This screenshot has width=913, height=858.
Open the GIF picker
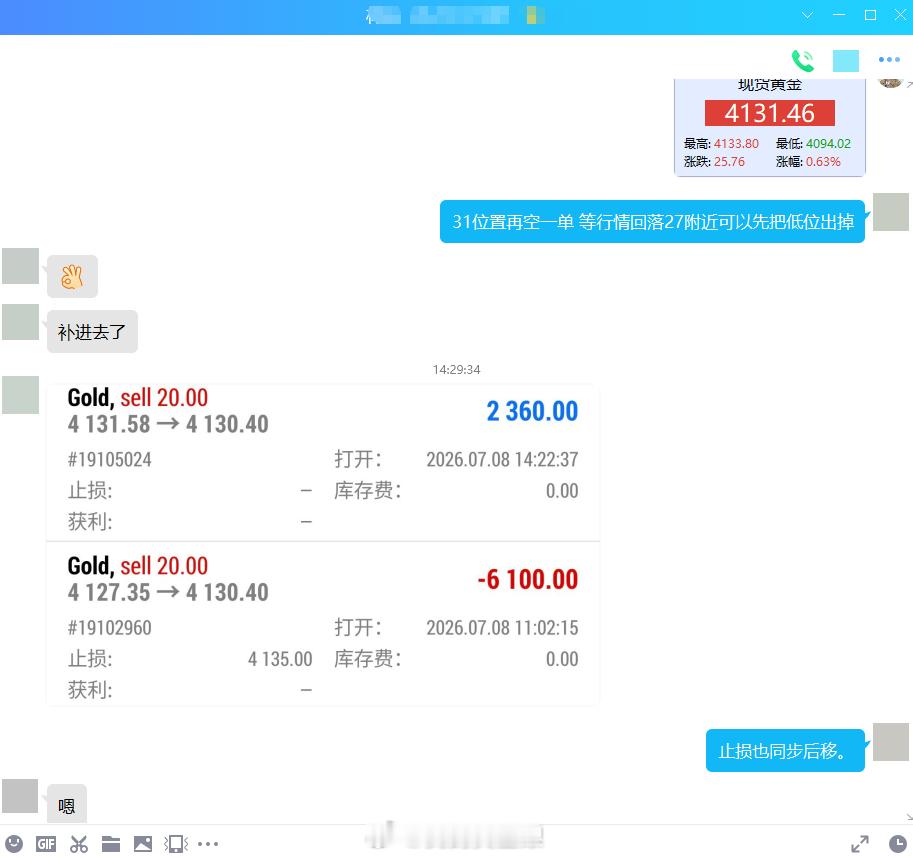pos(46,843)
